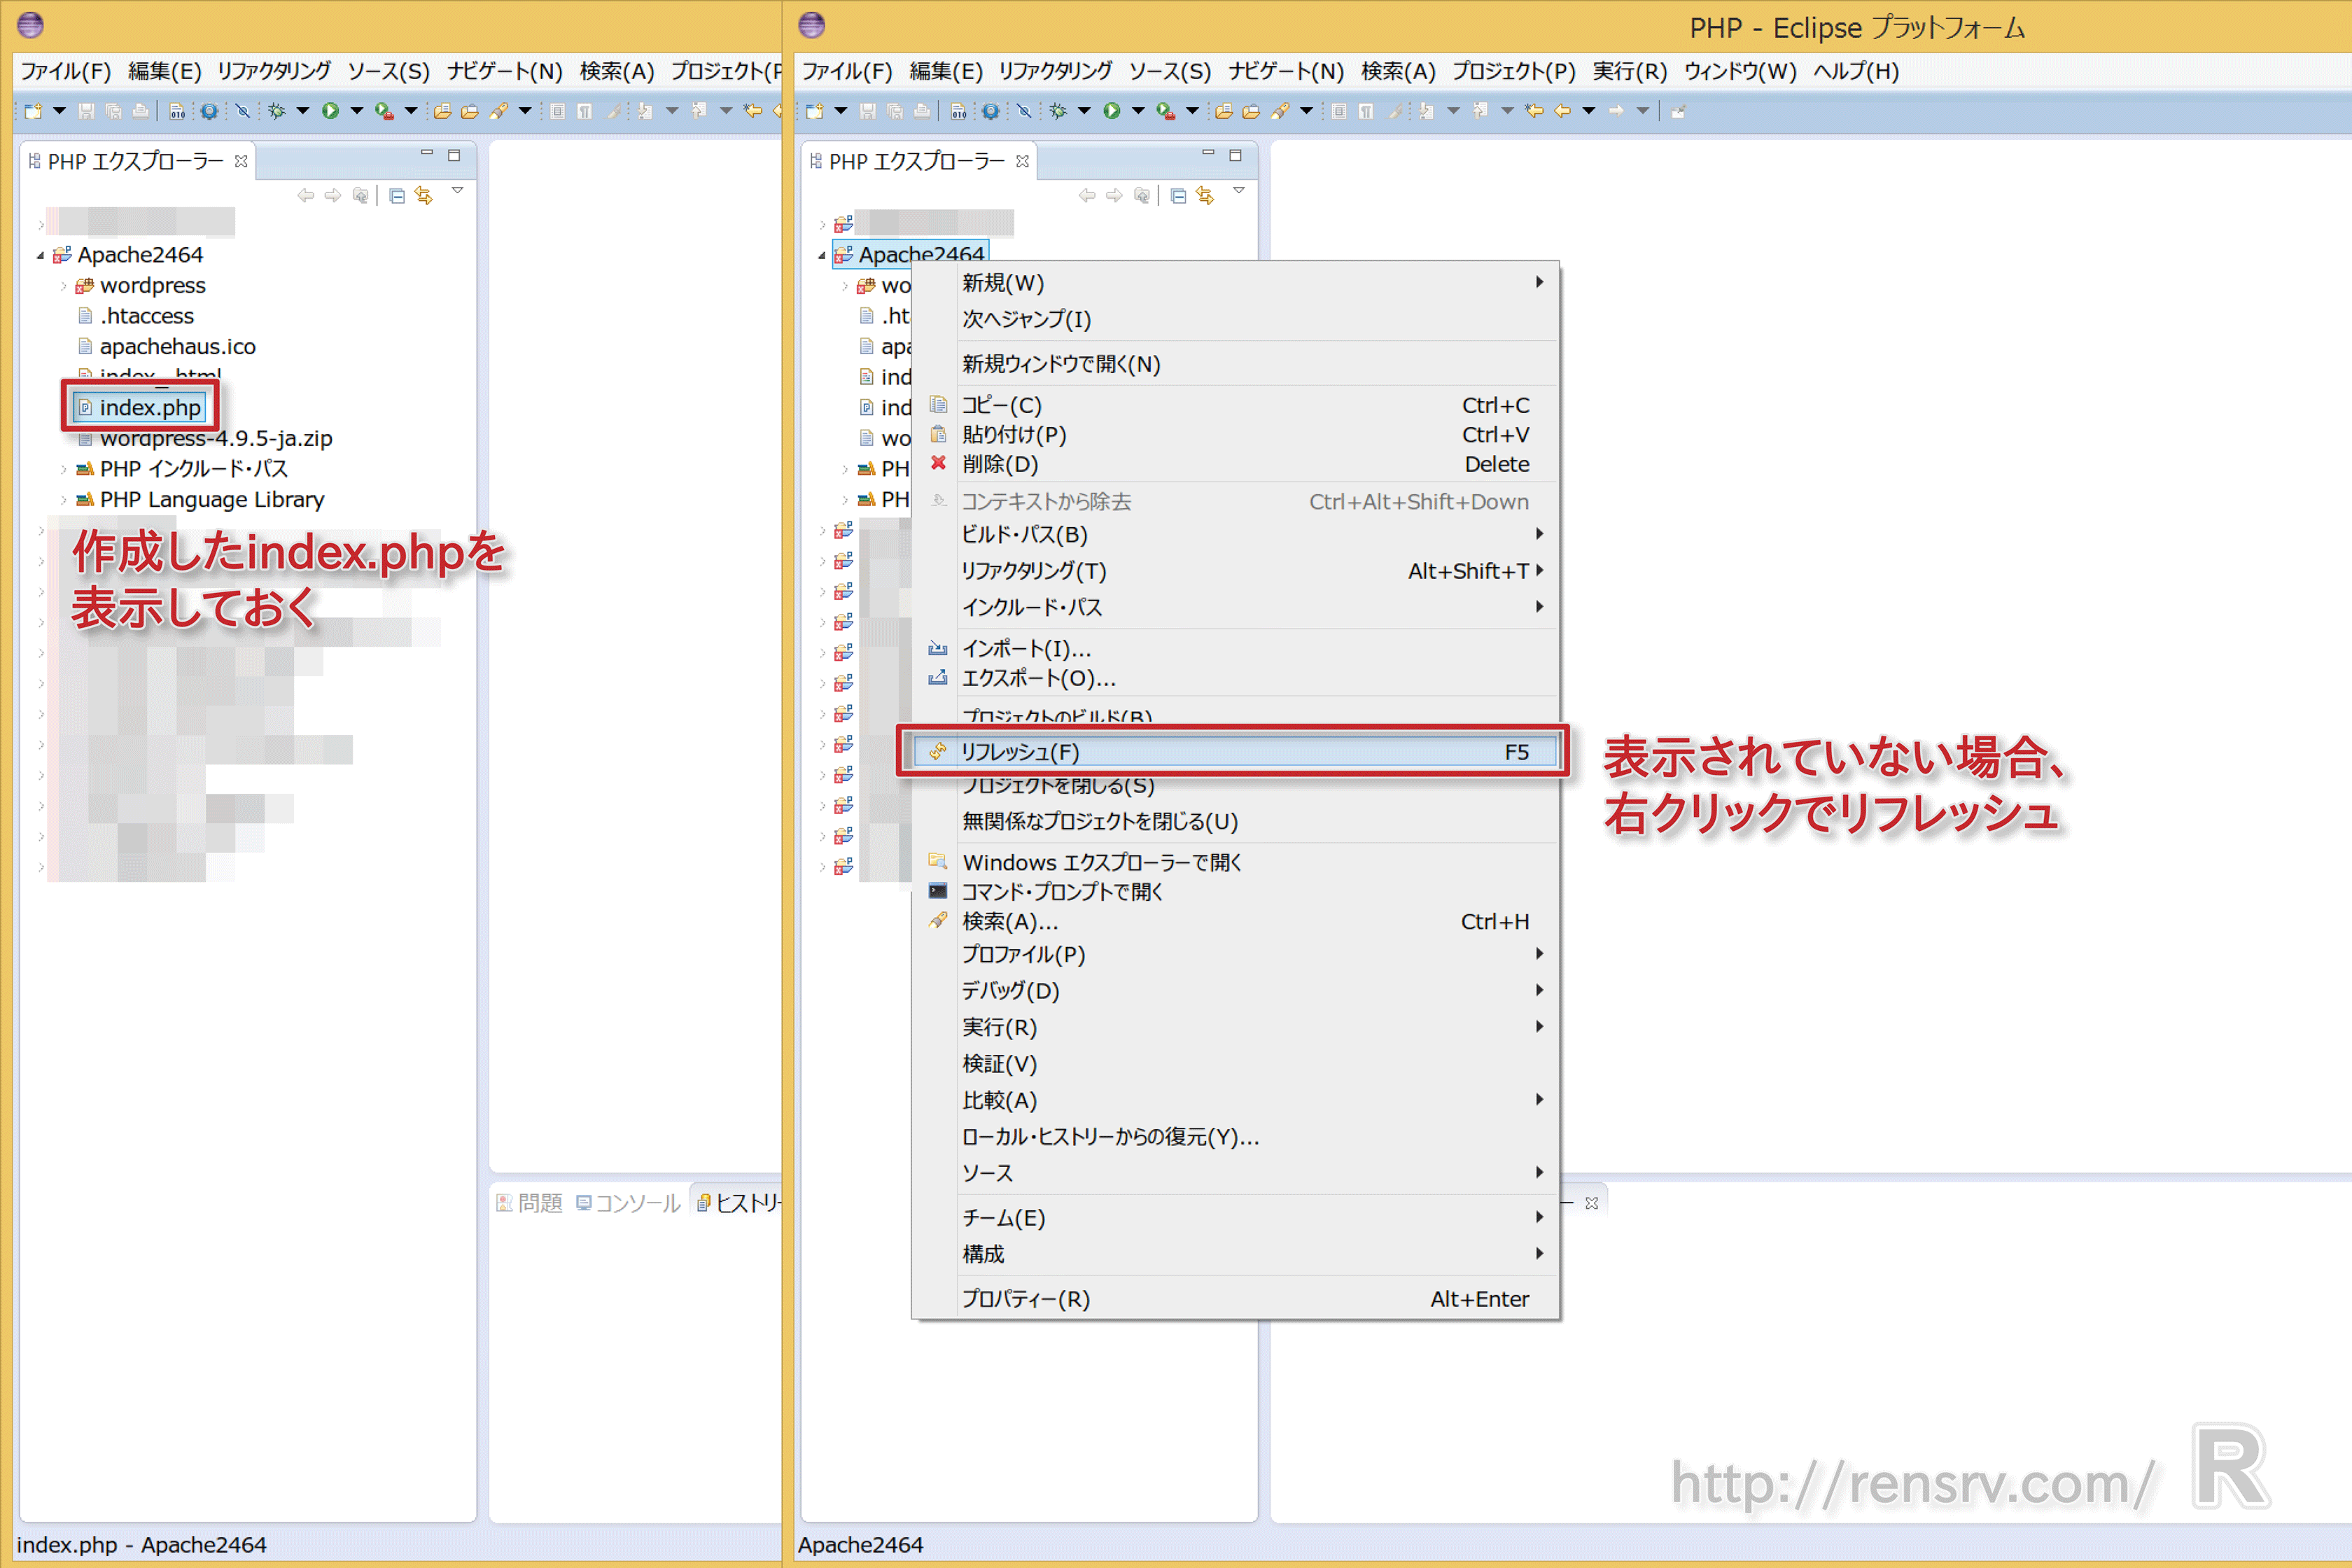2352x1568 pixels.
Task: Click Last Edit Location arrow in right toolbar
Action: click(x=1534, y=111)
